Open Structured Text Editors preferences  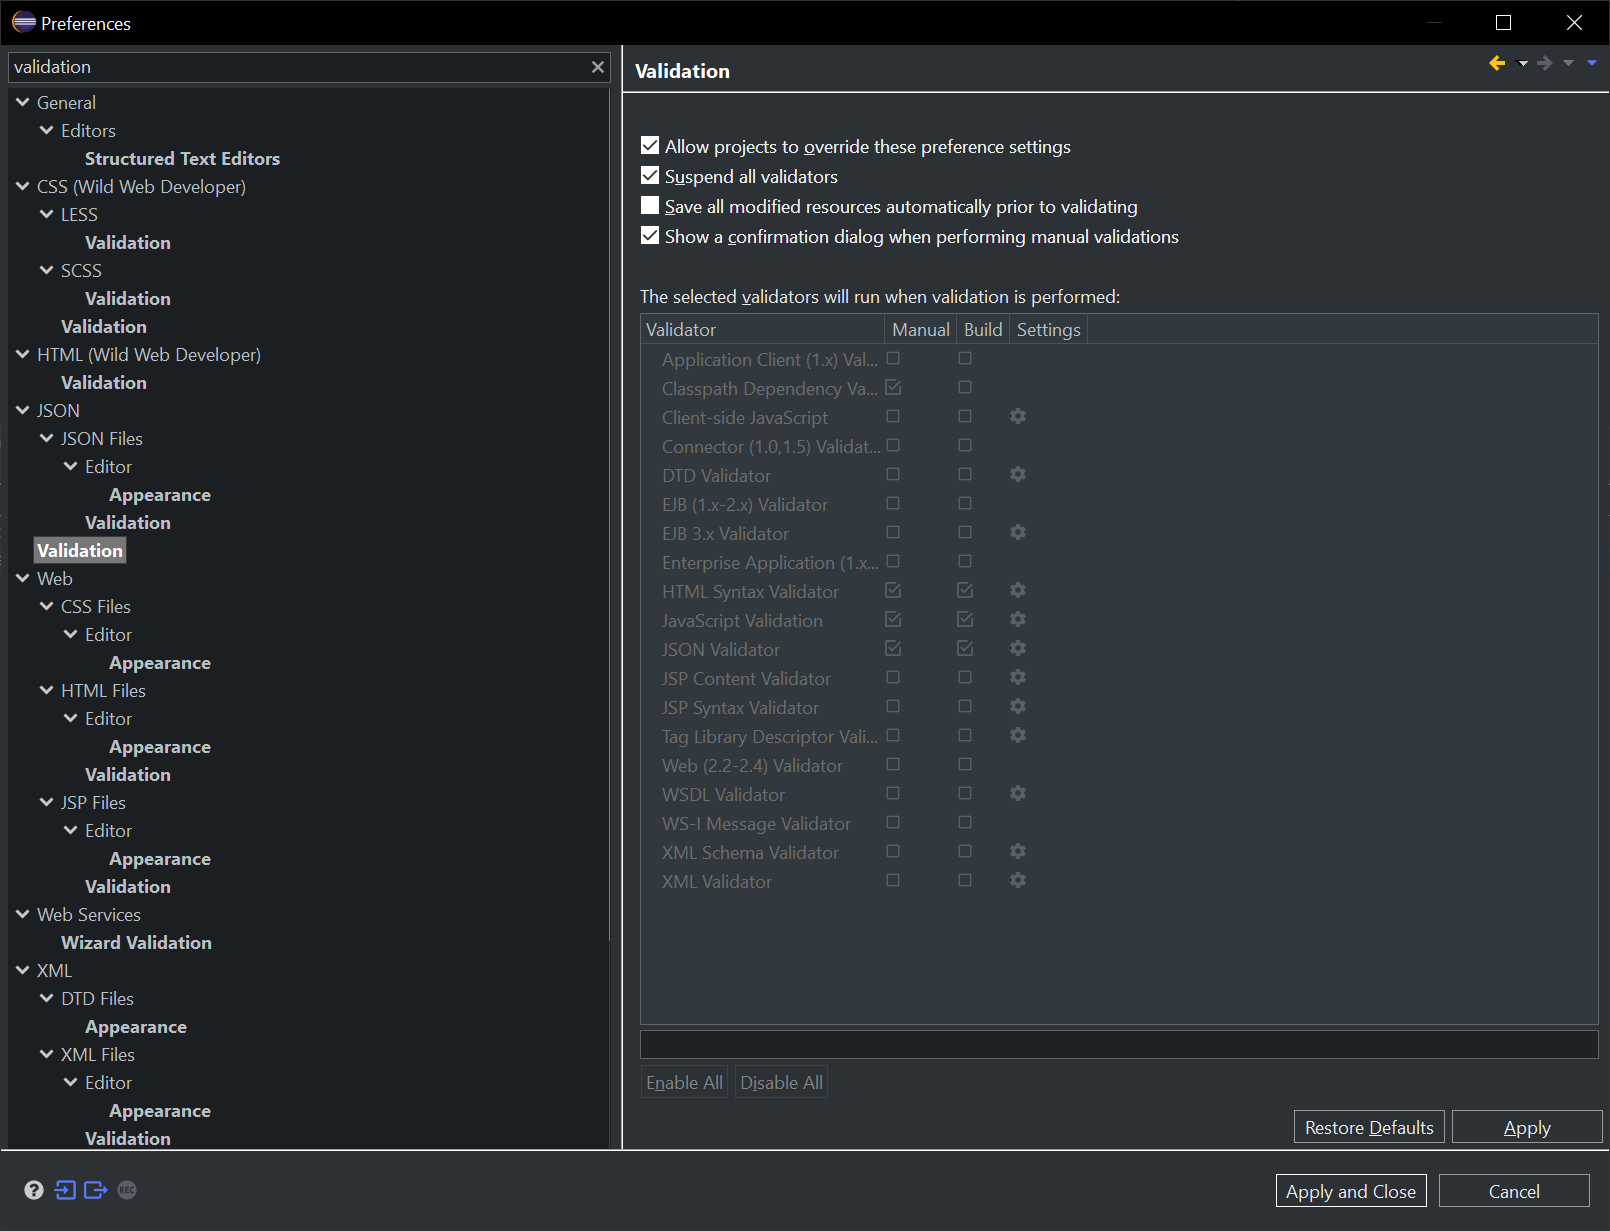[183, 158]
